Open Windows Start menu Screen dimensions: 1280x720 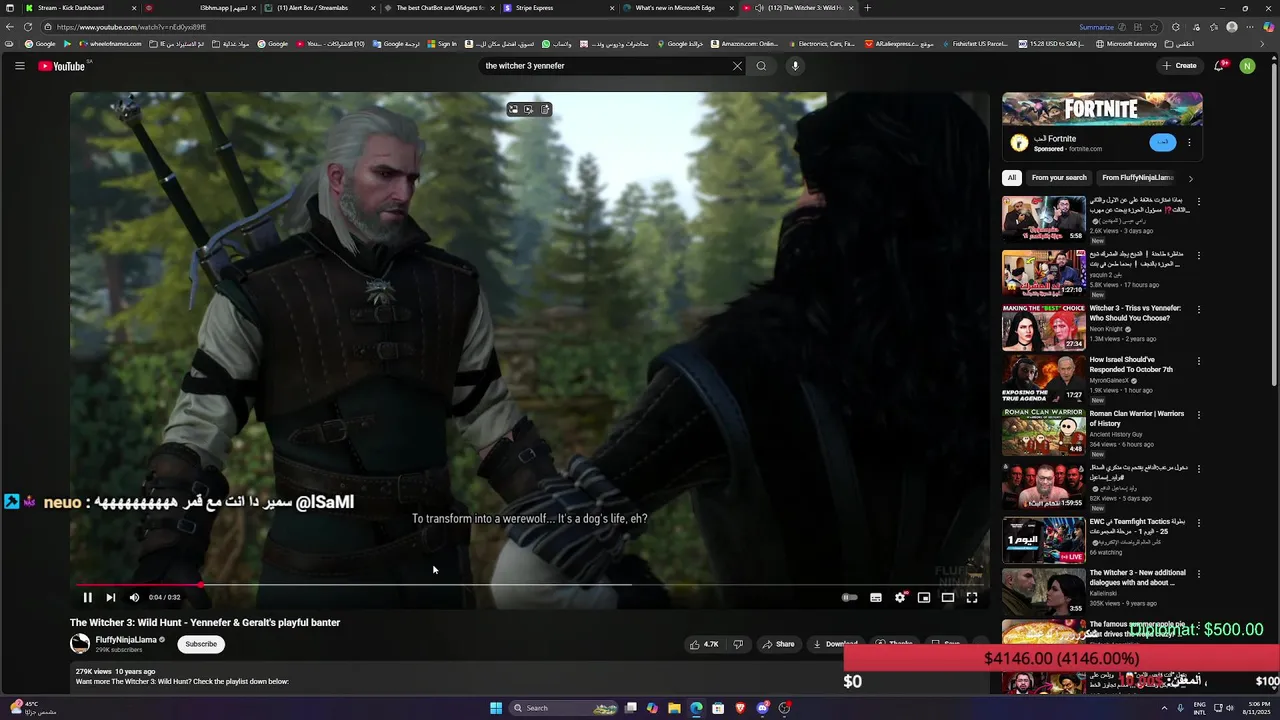coord(495,708)
